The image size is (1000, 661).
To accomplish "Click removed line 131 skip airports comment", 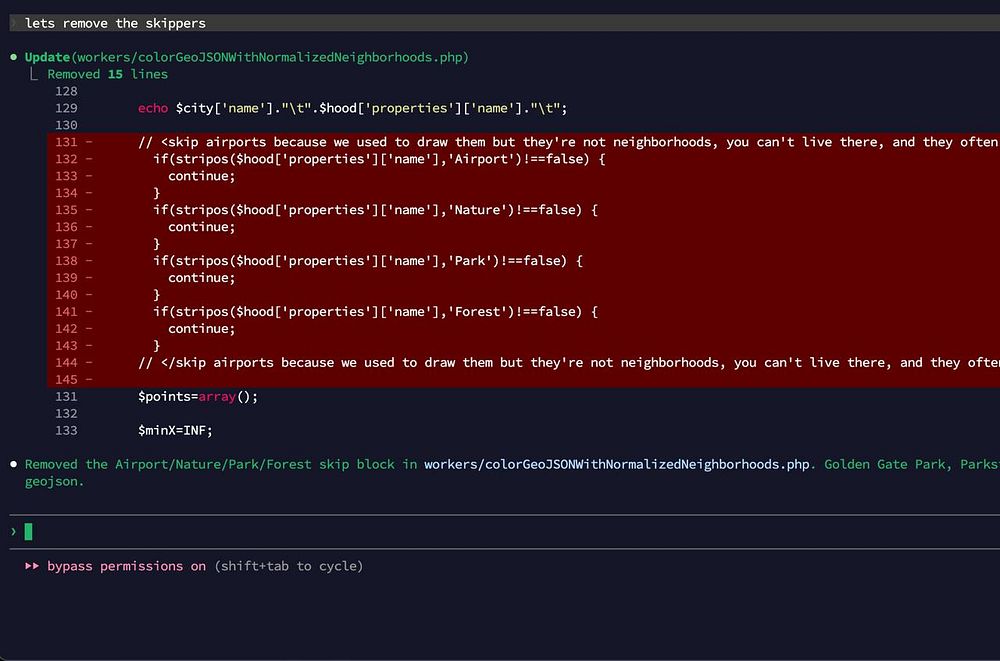I will (568, 142).
